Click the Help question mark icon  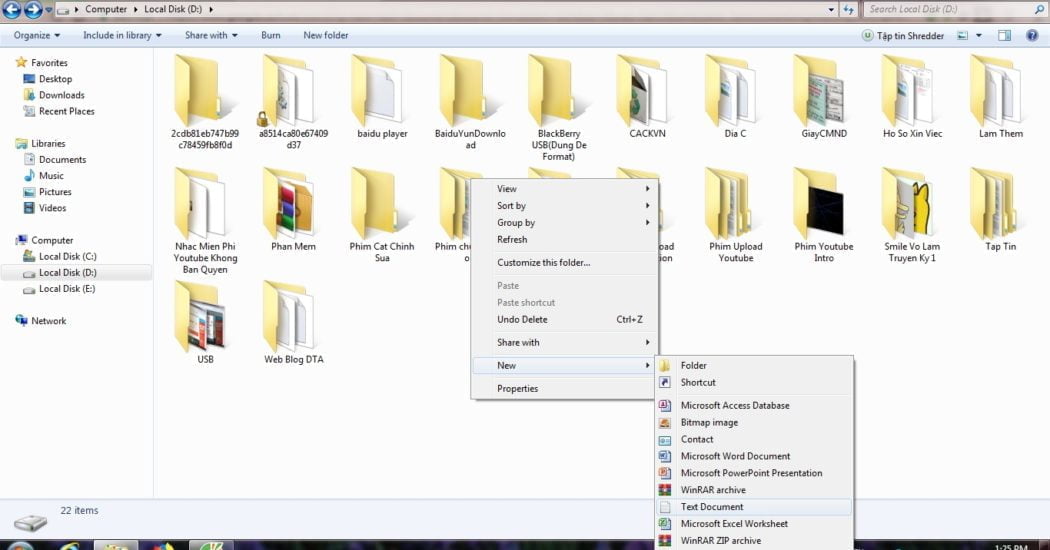[1032, 36]
